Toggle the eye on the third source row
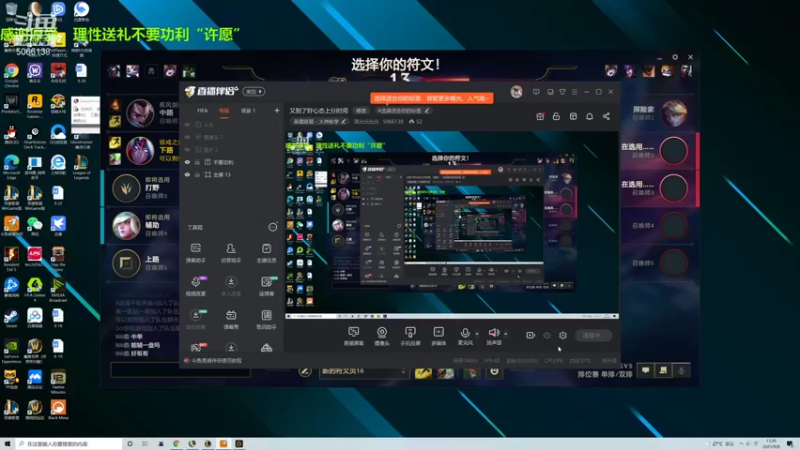The width and height of the screenshot is (800, 450). point(187,149)
